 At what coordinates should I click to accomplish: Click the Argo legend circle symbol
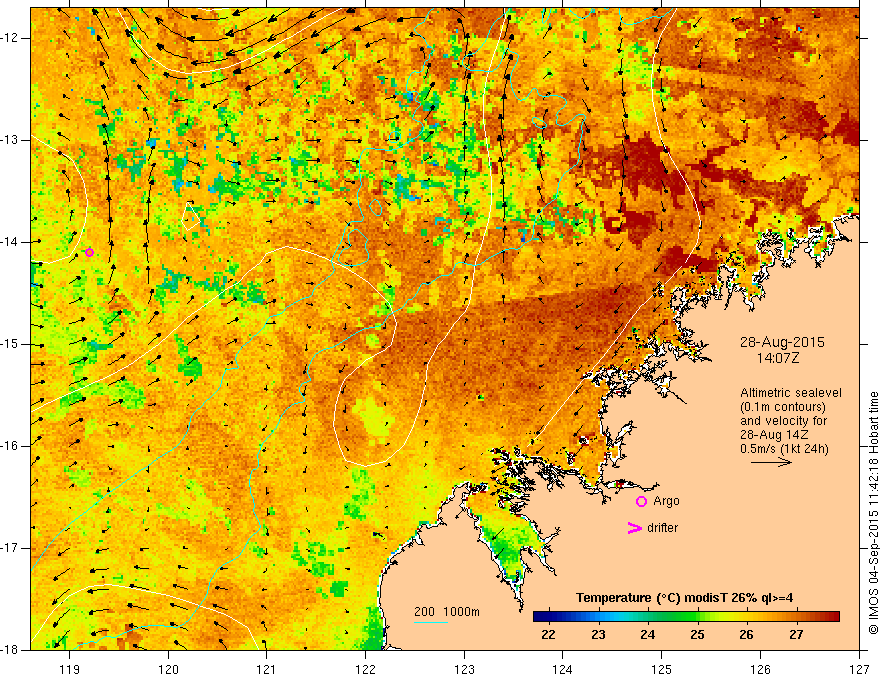tap(641, 502)
